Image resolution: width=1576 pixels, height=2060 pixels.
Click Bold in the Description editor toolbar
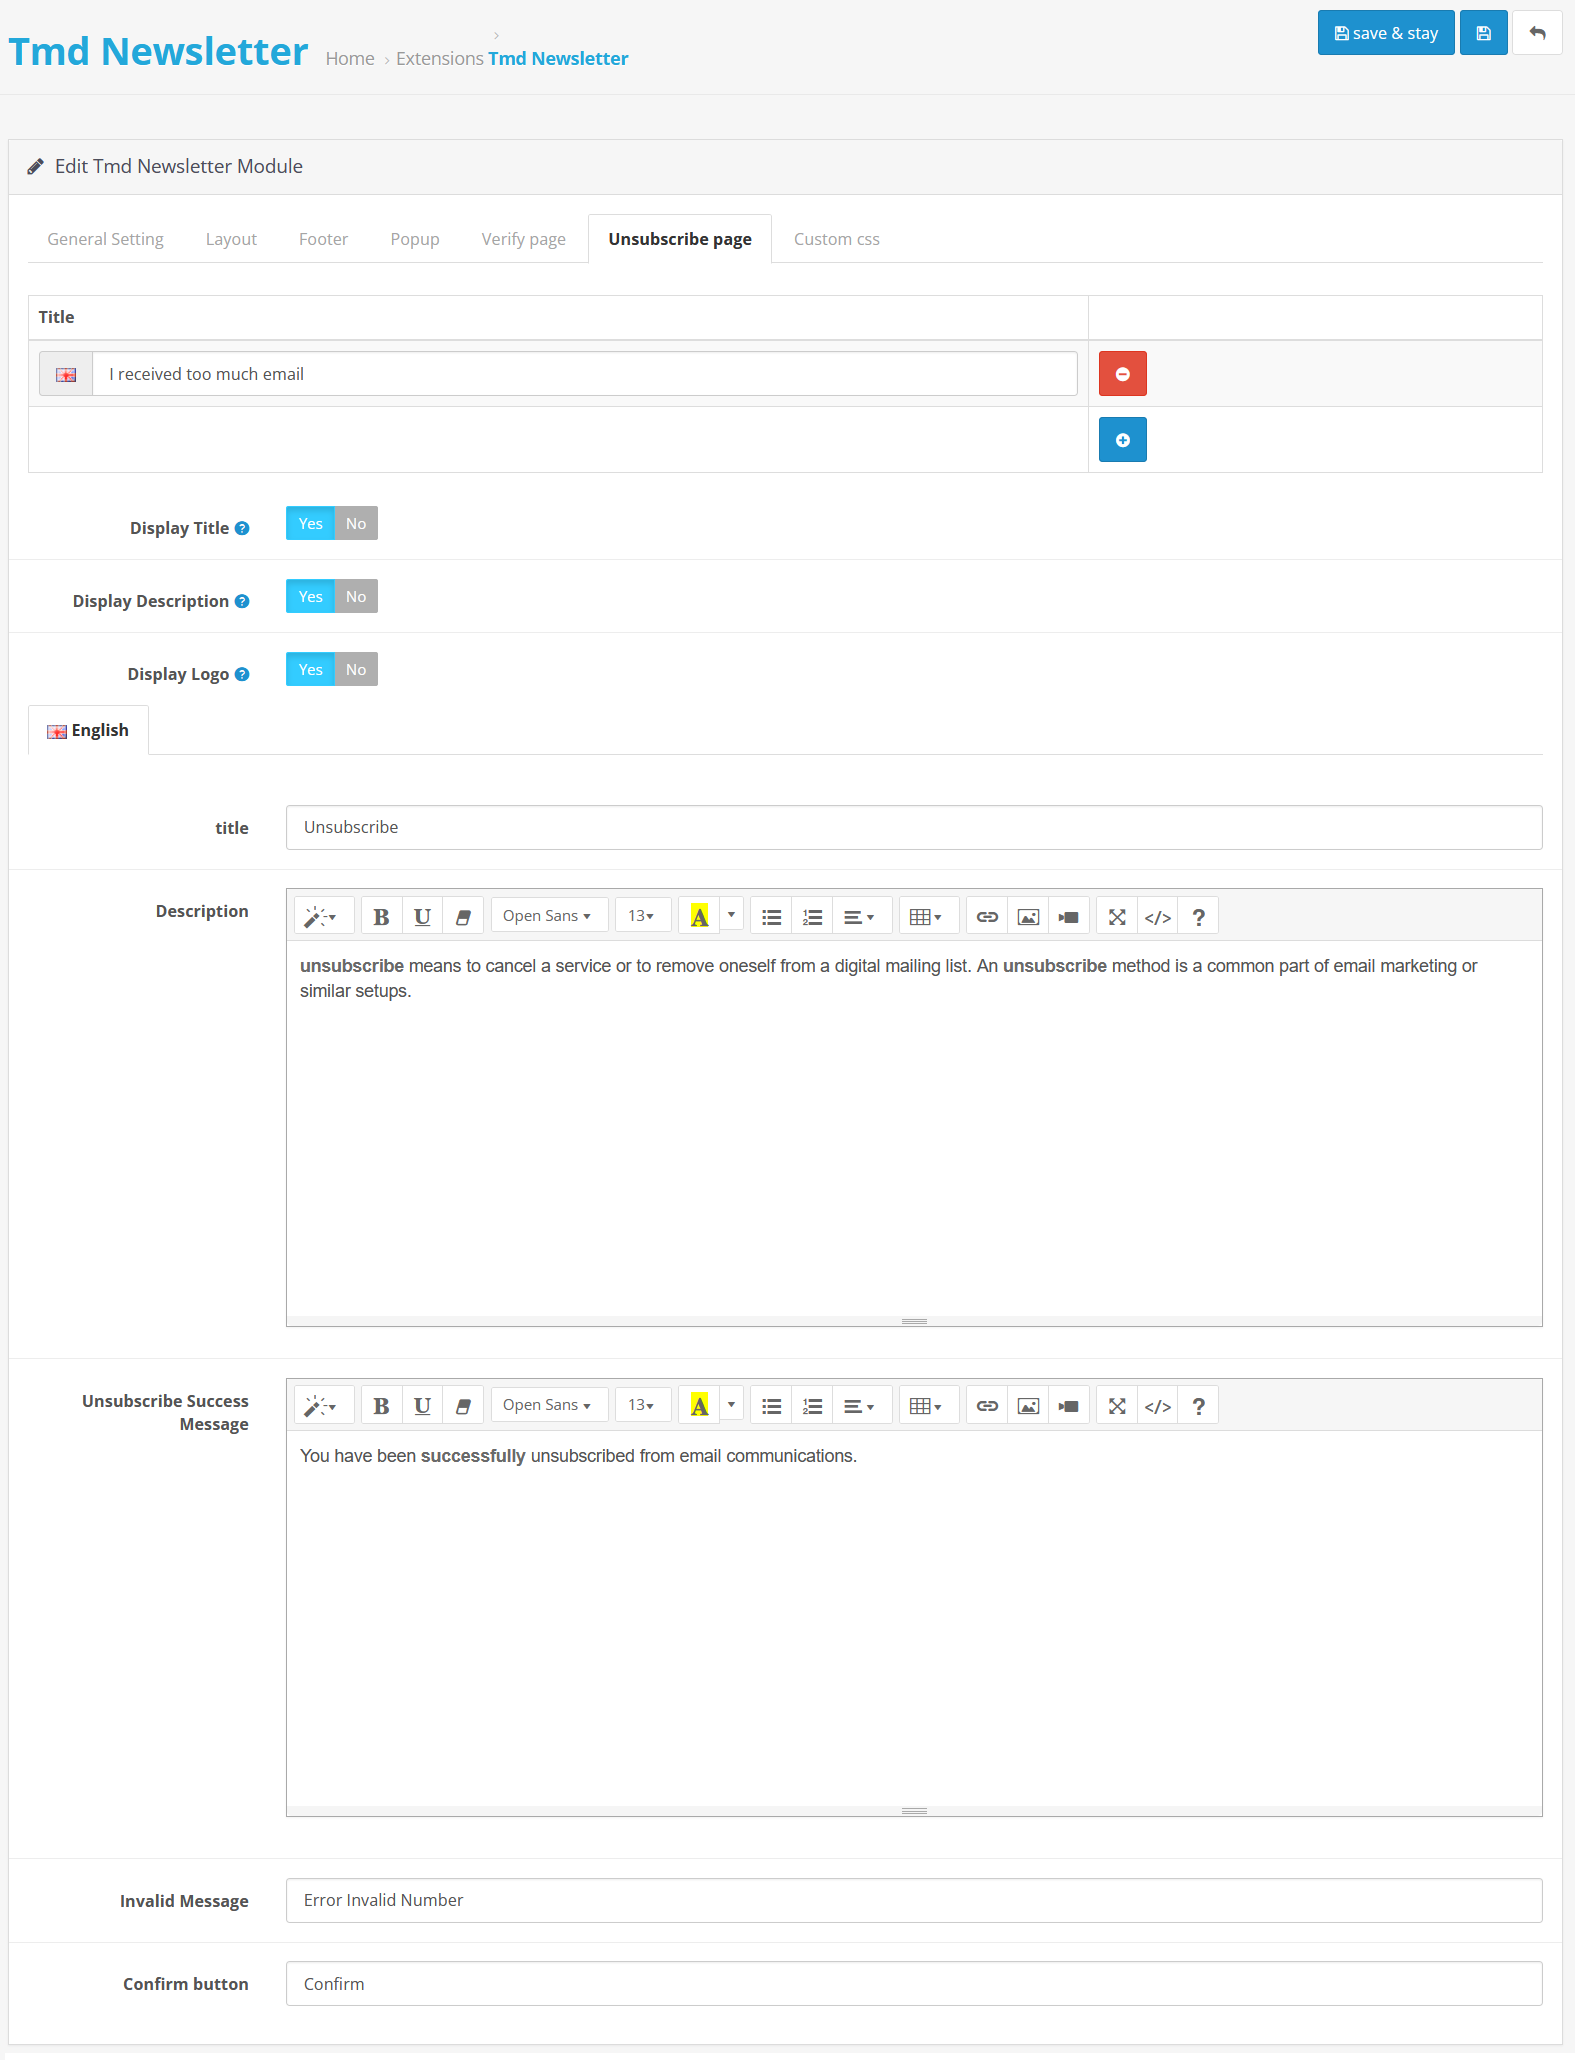coord(381,917)
